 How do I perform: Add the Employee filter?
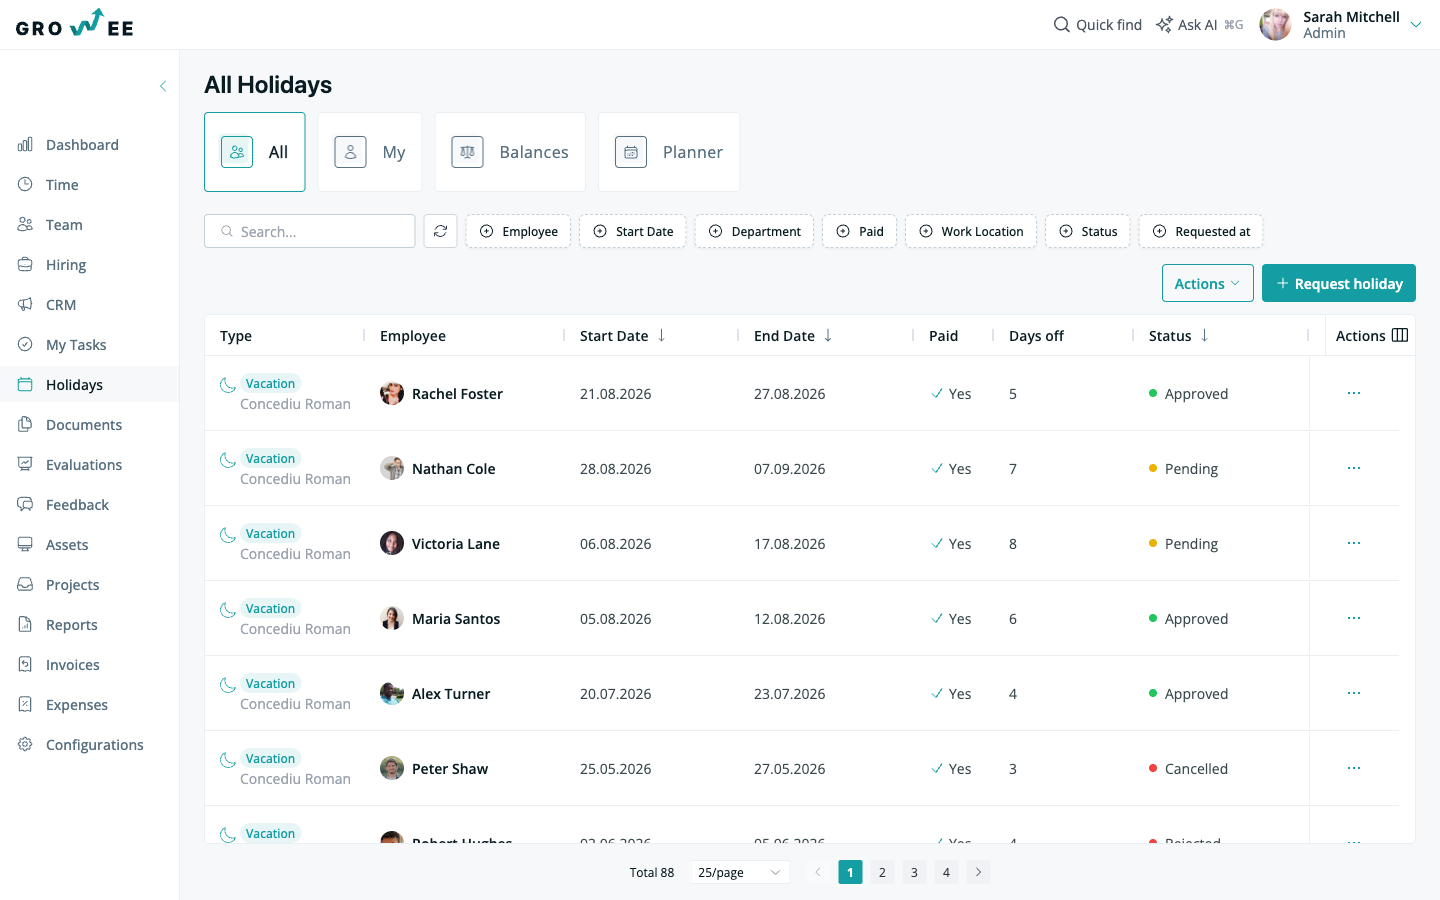pos(518,231)
